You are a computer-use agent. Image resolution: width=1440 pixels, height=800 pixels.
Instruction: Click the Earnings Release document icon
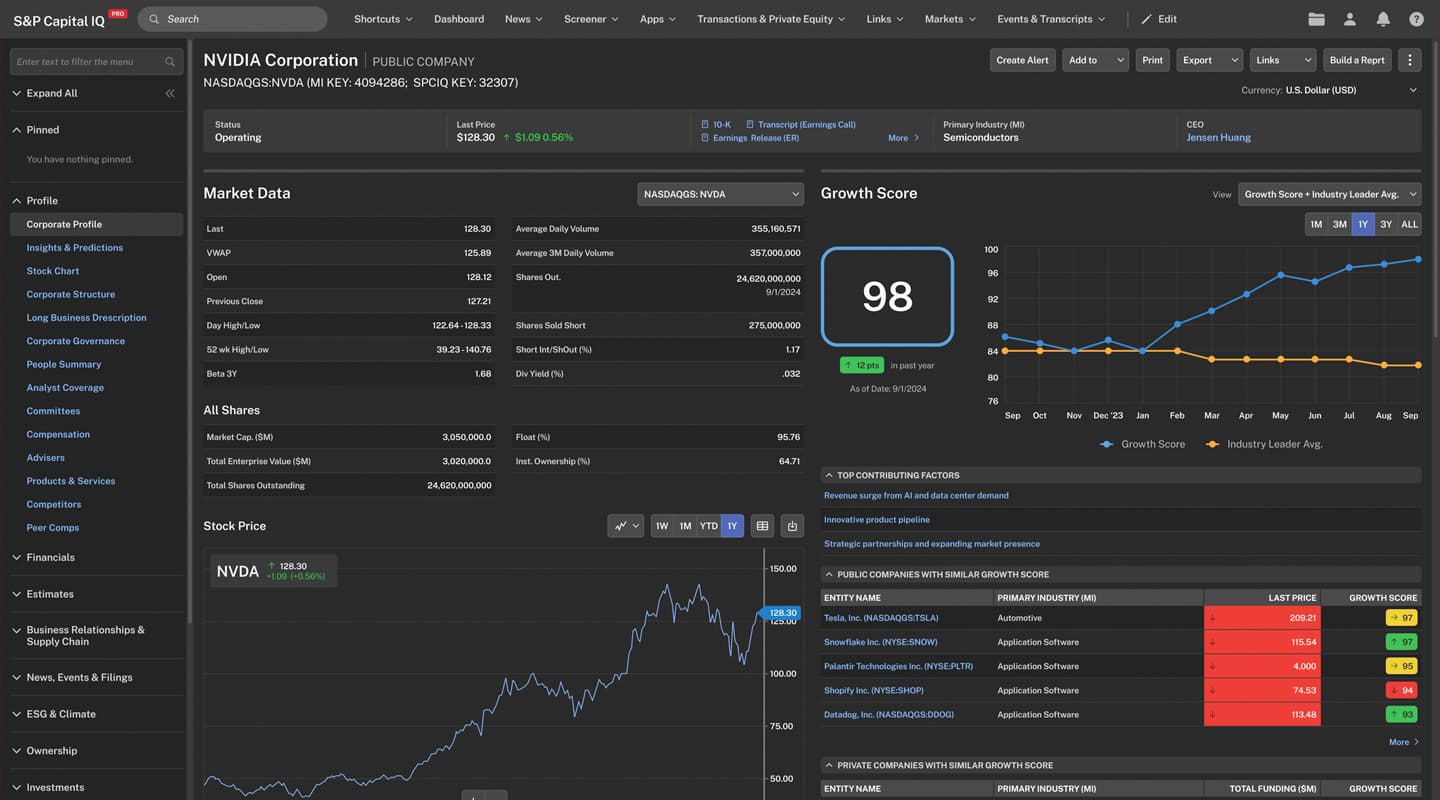pyautogui.click(x=705, y=138)
